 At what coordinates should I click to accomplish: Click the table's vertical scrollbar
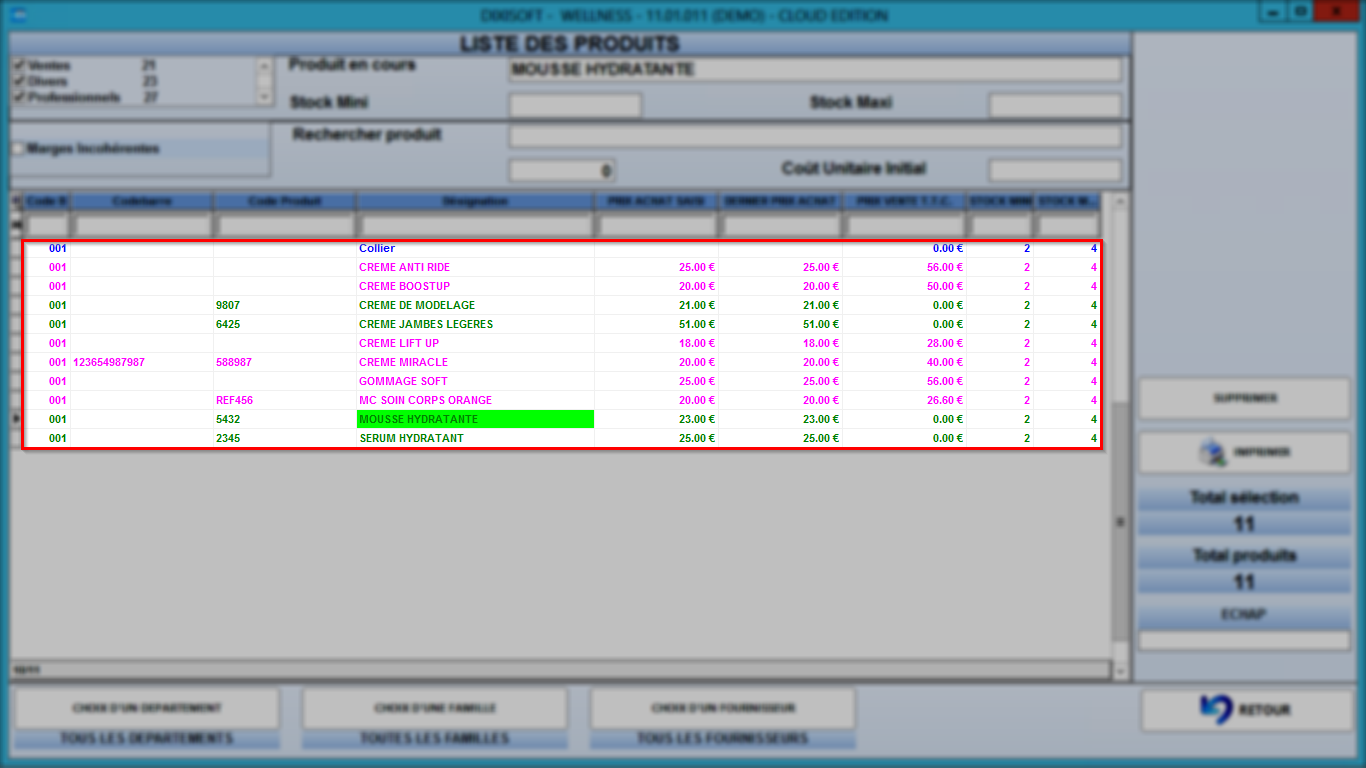click(x=1120, y=435)
